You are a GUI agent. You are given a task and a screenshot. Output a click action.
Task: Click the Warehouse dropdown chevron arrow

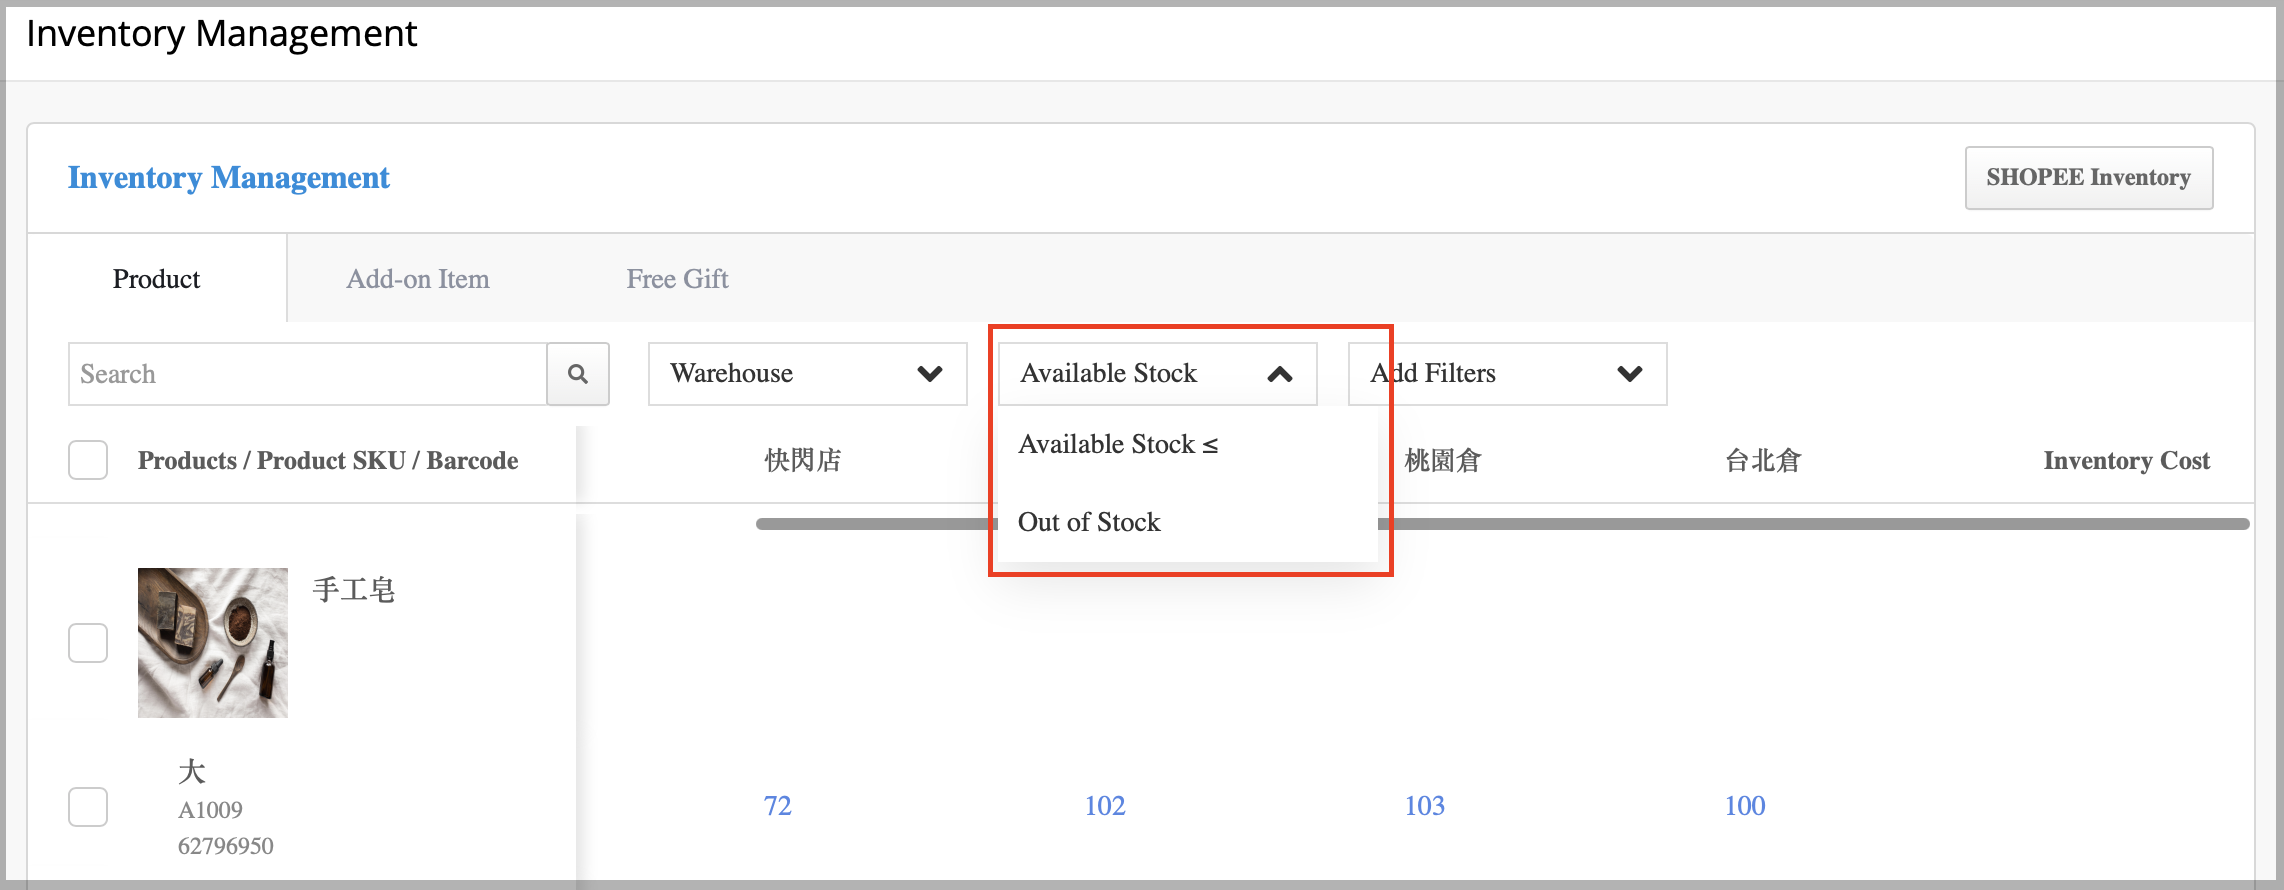click(930, 374)
